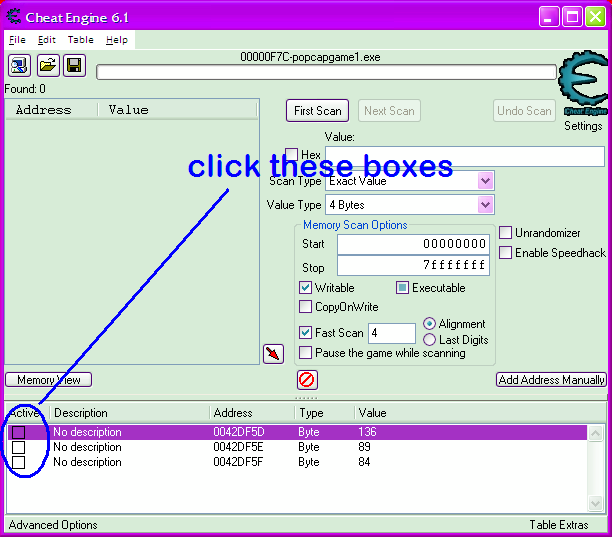Click the Type column header in address table
612x537 pixels.
point(324,413)
